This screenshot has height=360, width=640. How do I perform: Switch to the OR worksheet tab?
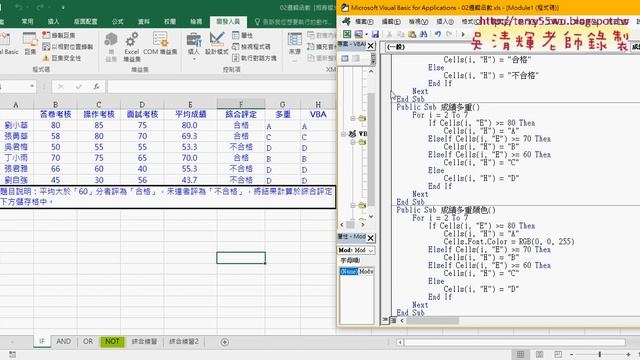point(88,341)
